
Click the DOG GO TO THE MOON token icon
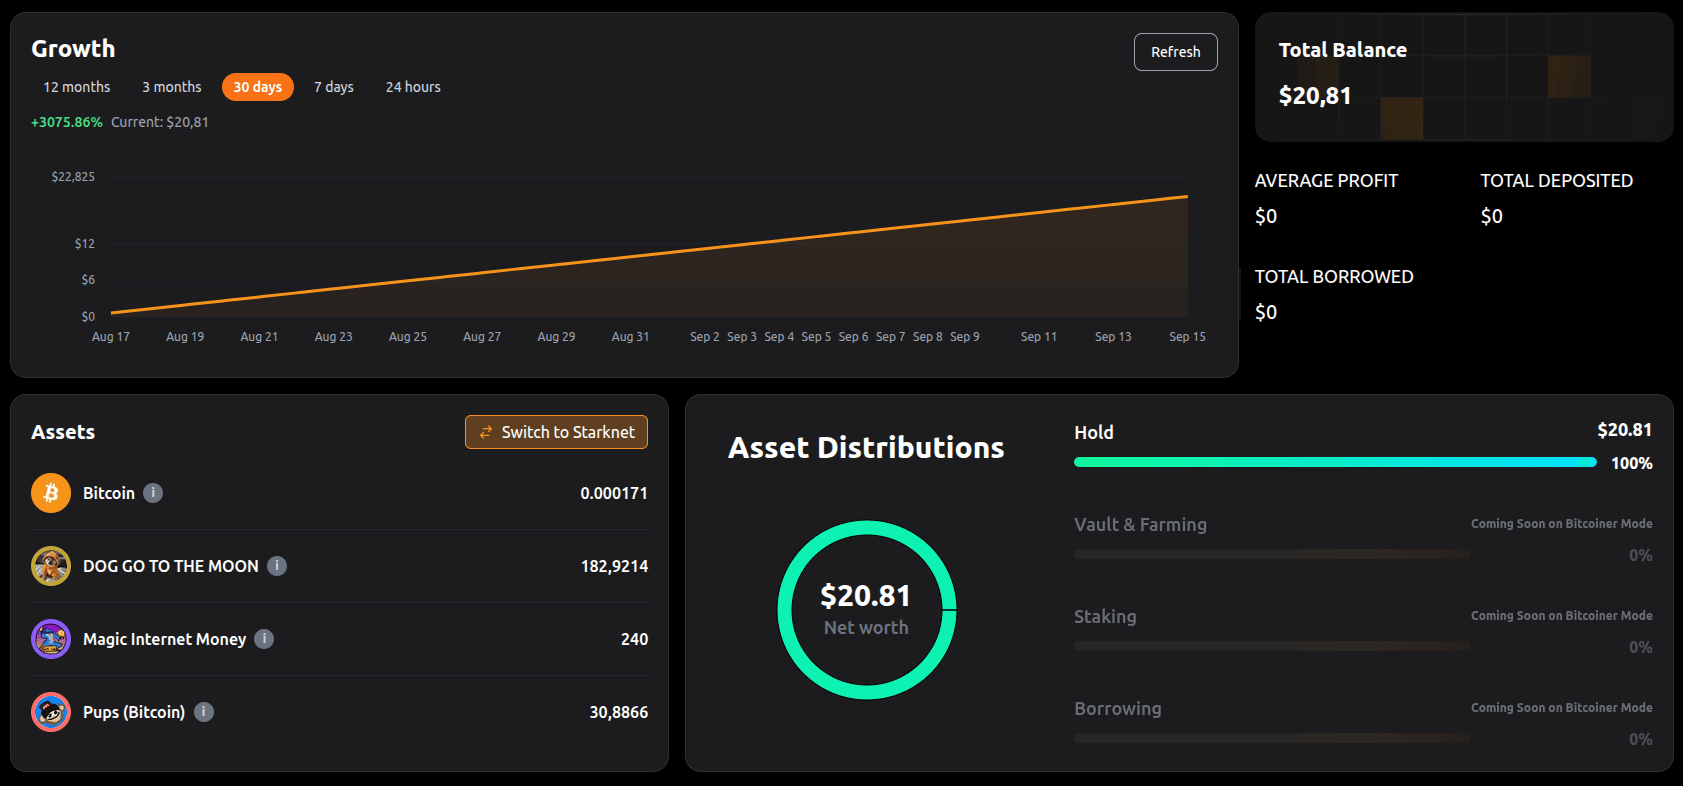click(51, 566)
